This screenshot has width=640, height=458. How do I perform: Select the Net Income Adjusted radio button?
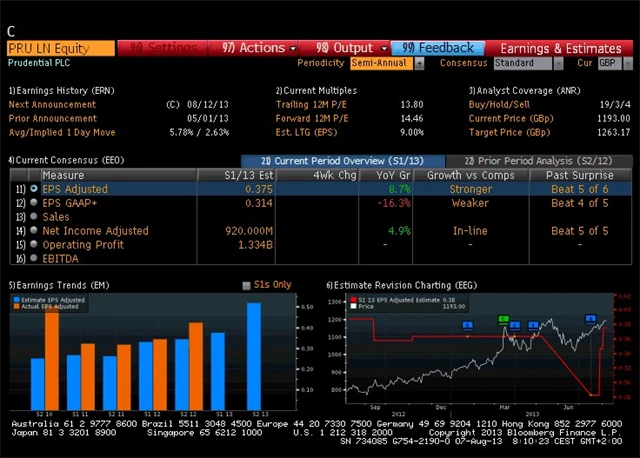coord(34,230)
